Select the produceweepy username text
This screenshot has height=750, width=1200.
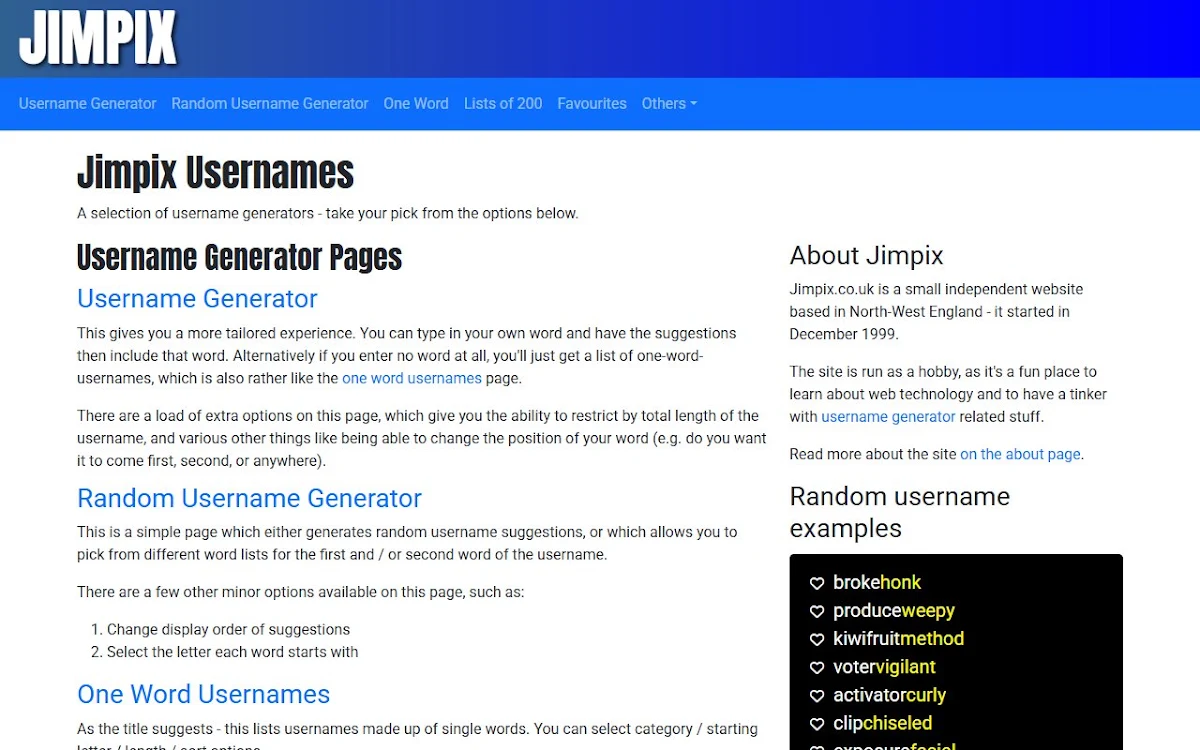pos(894,610)
